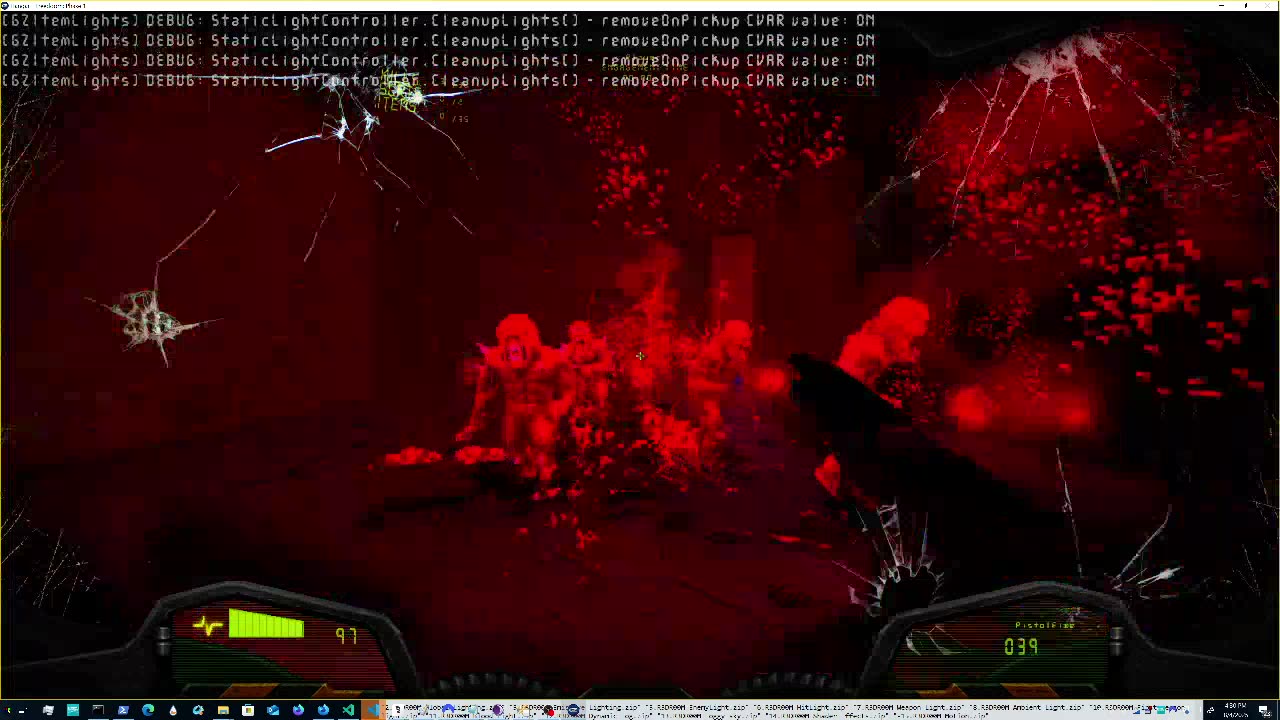Open the PowerShell taskbar icon

pyautogui.click(x=123, y=711)
